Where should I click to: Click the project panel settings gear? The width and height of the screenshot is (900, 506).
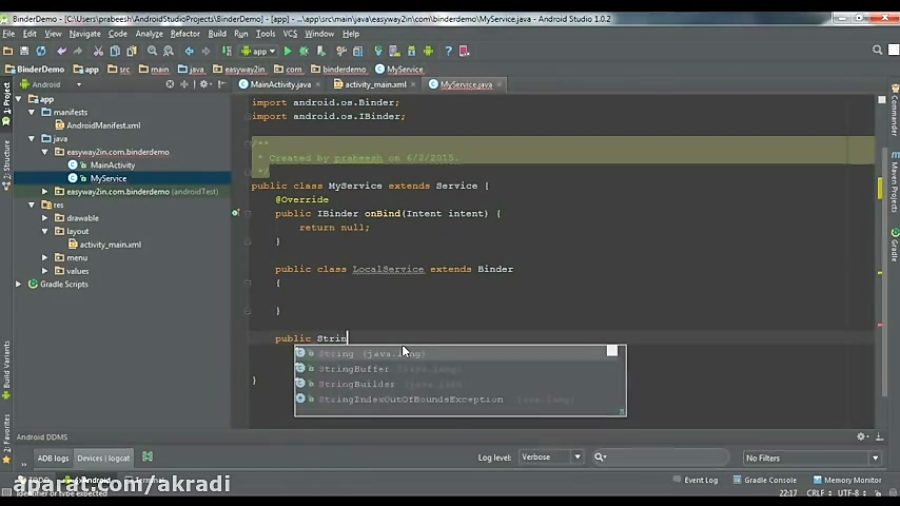(x=204, y=84)
